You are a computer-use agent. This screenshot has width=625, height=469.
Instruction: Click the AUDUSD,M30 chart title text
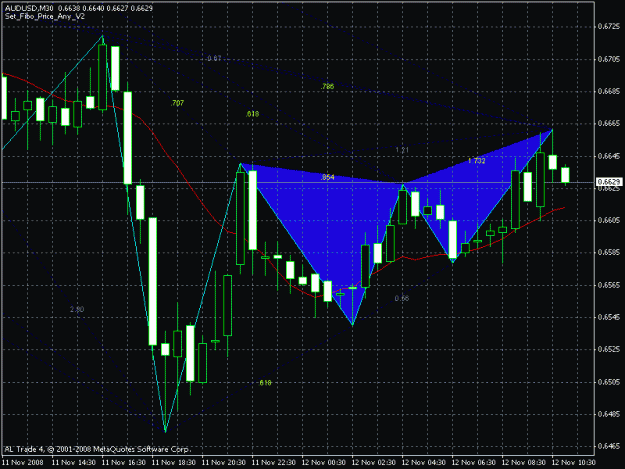point(28,8)
